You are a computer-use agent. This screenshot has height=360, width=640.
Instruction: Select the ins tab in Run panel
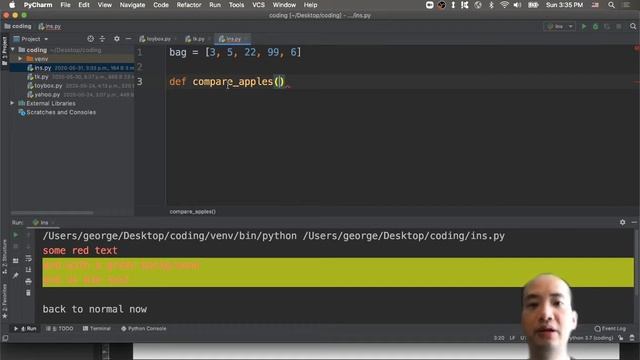tap(43, 223)
